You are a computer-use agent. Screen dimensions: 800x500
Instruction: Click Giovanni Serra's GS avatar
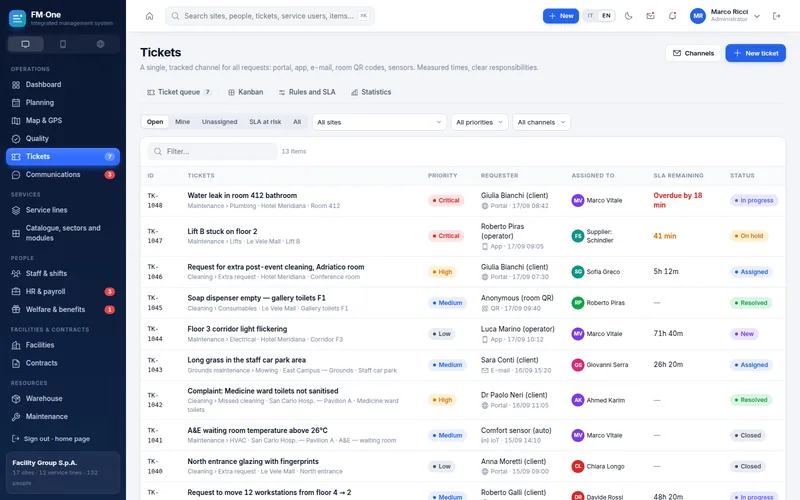tap(578, 365)
